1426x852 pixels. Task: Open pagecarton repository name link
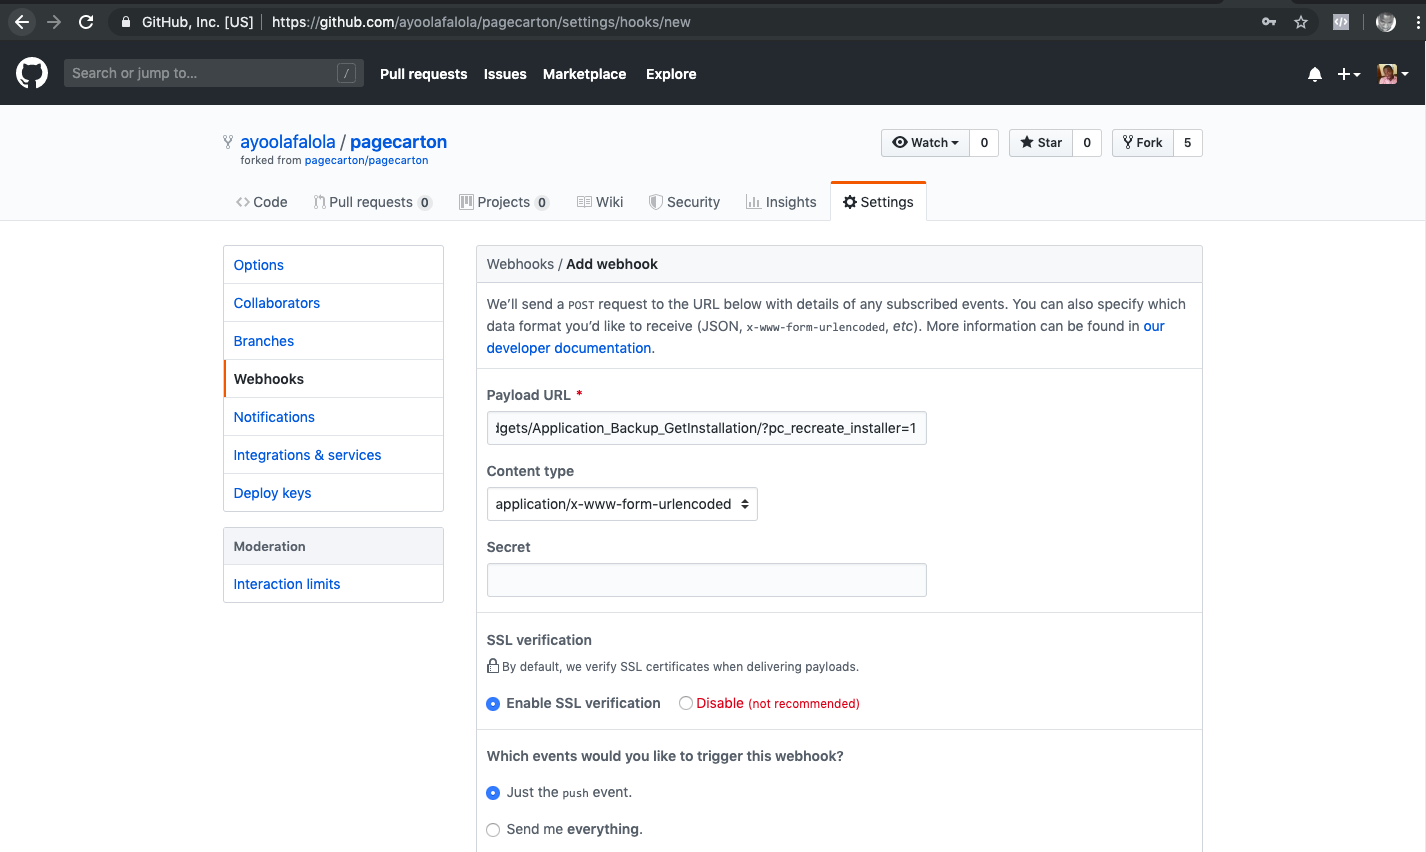coord(398,142)
